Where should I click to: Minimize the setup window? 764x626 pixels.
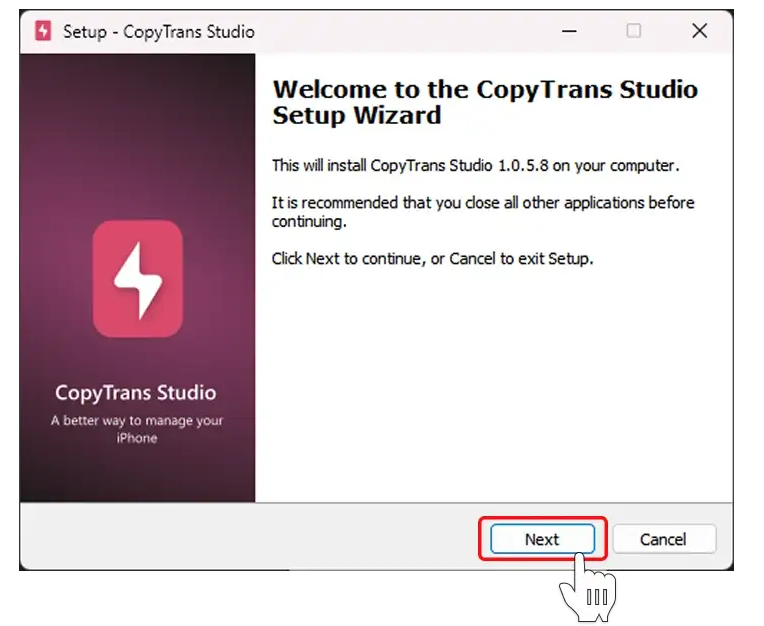[569, 31]
